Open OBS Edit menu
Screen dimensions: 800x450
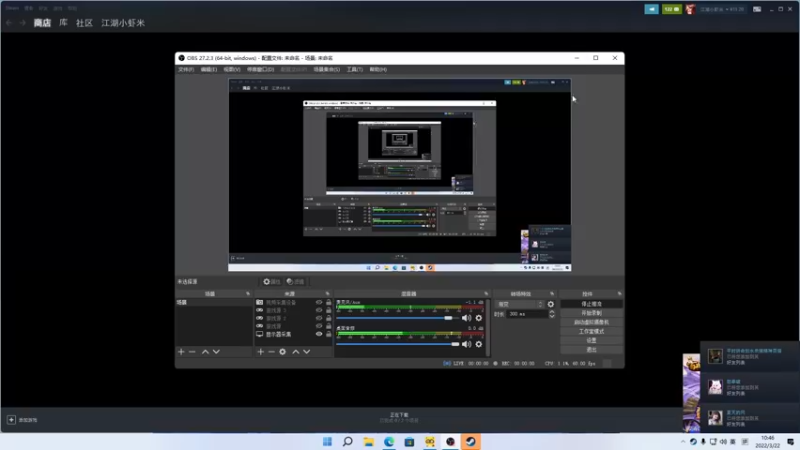[x=208, y=69]
